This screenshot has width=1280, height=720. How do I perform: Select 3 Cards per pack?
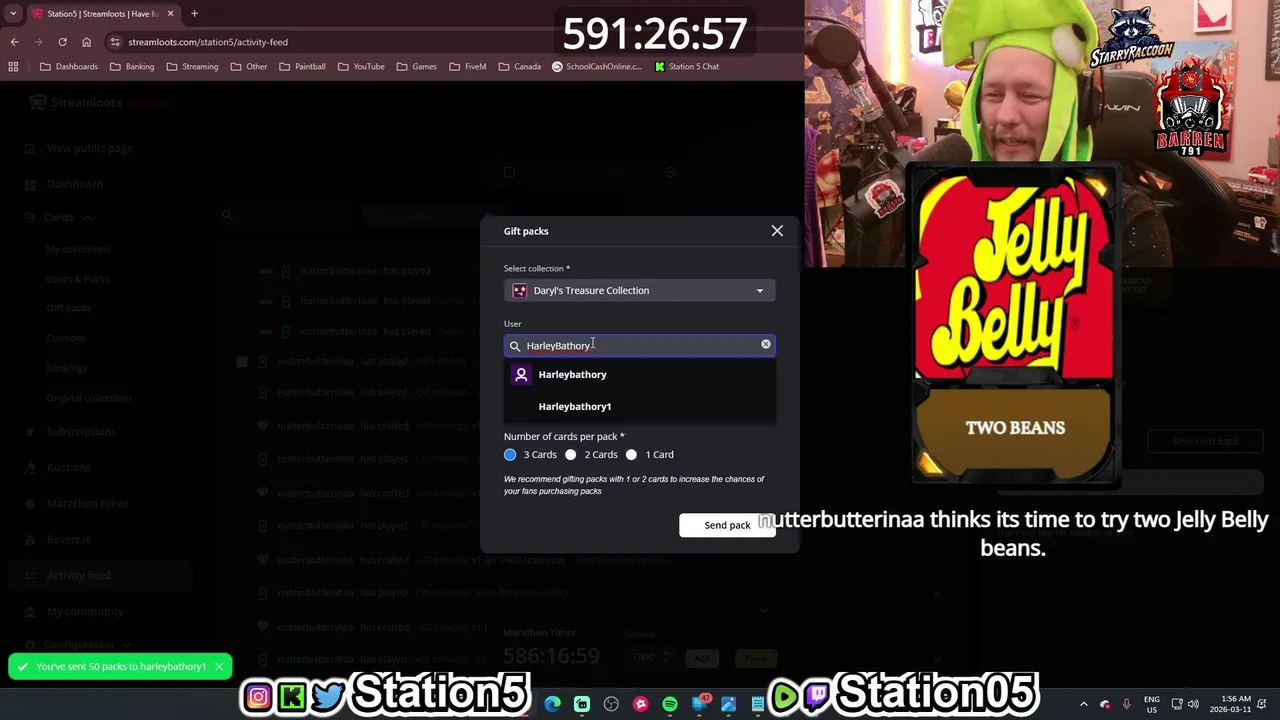pyautogui.click(x=510, y=455)
